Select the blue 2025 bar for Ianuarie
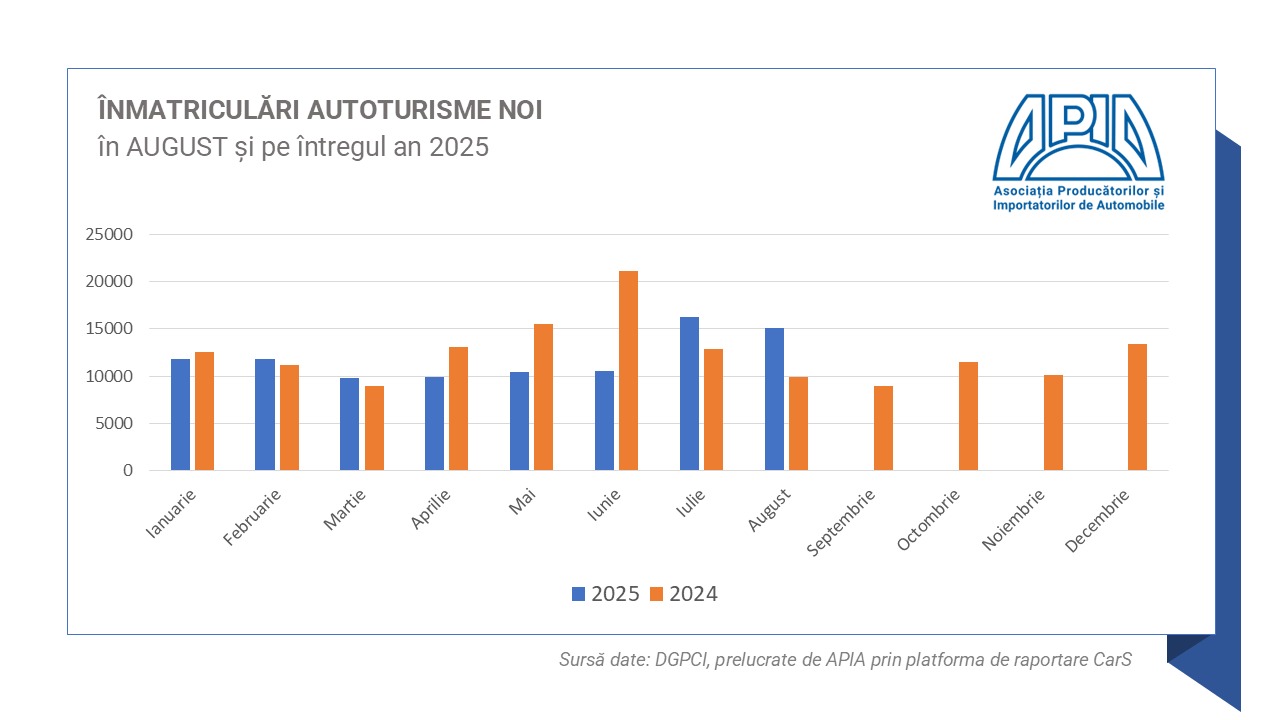The width and height of the screenshot is (1280, 720). pyautogui.click(x=180, y=414)
